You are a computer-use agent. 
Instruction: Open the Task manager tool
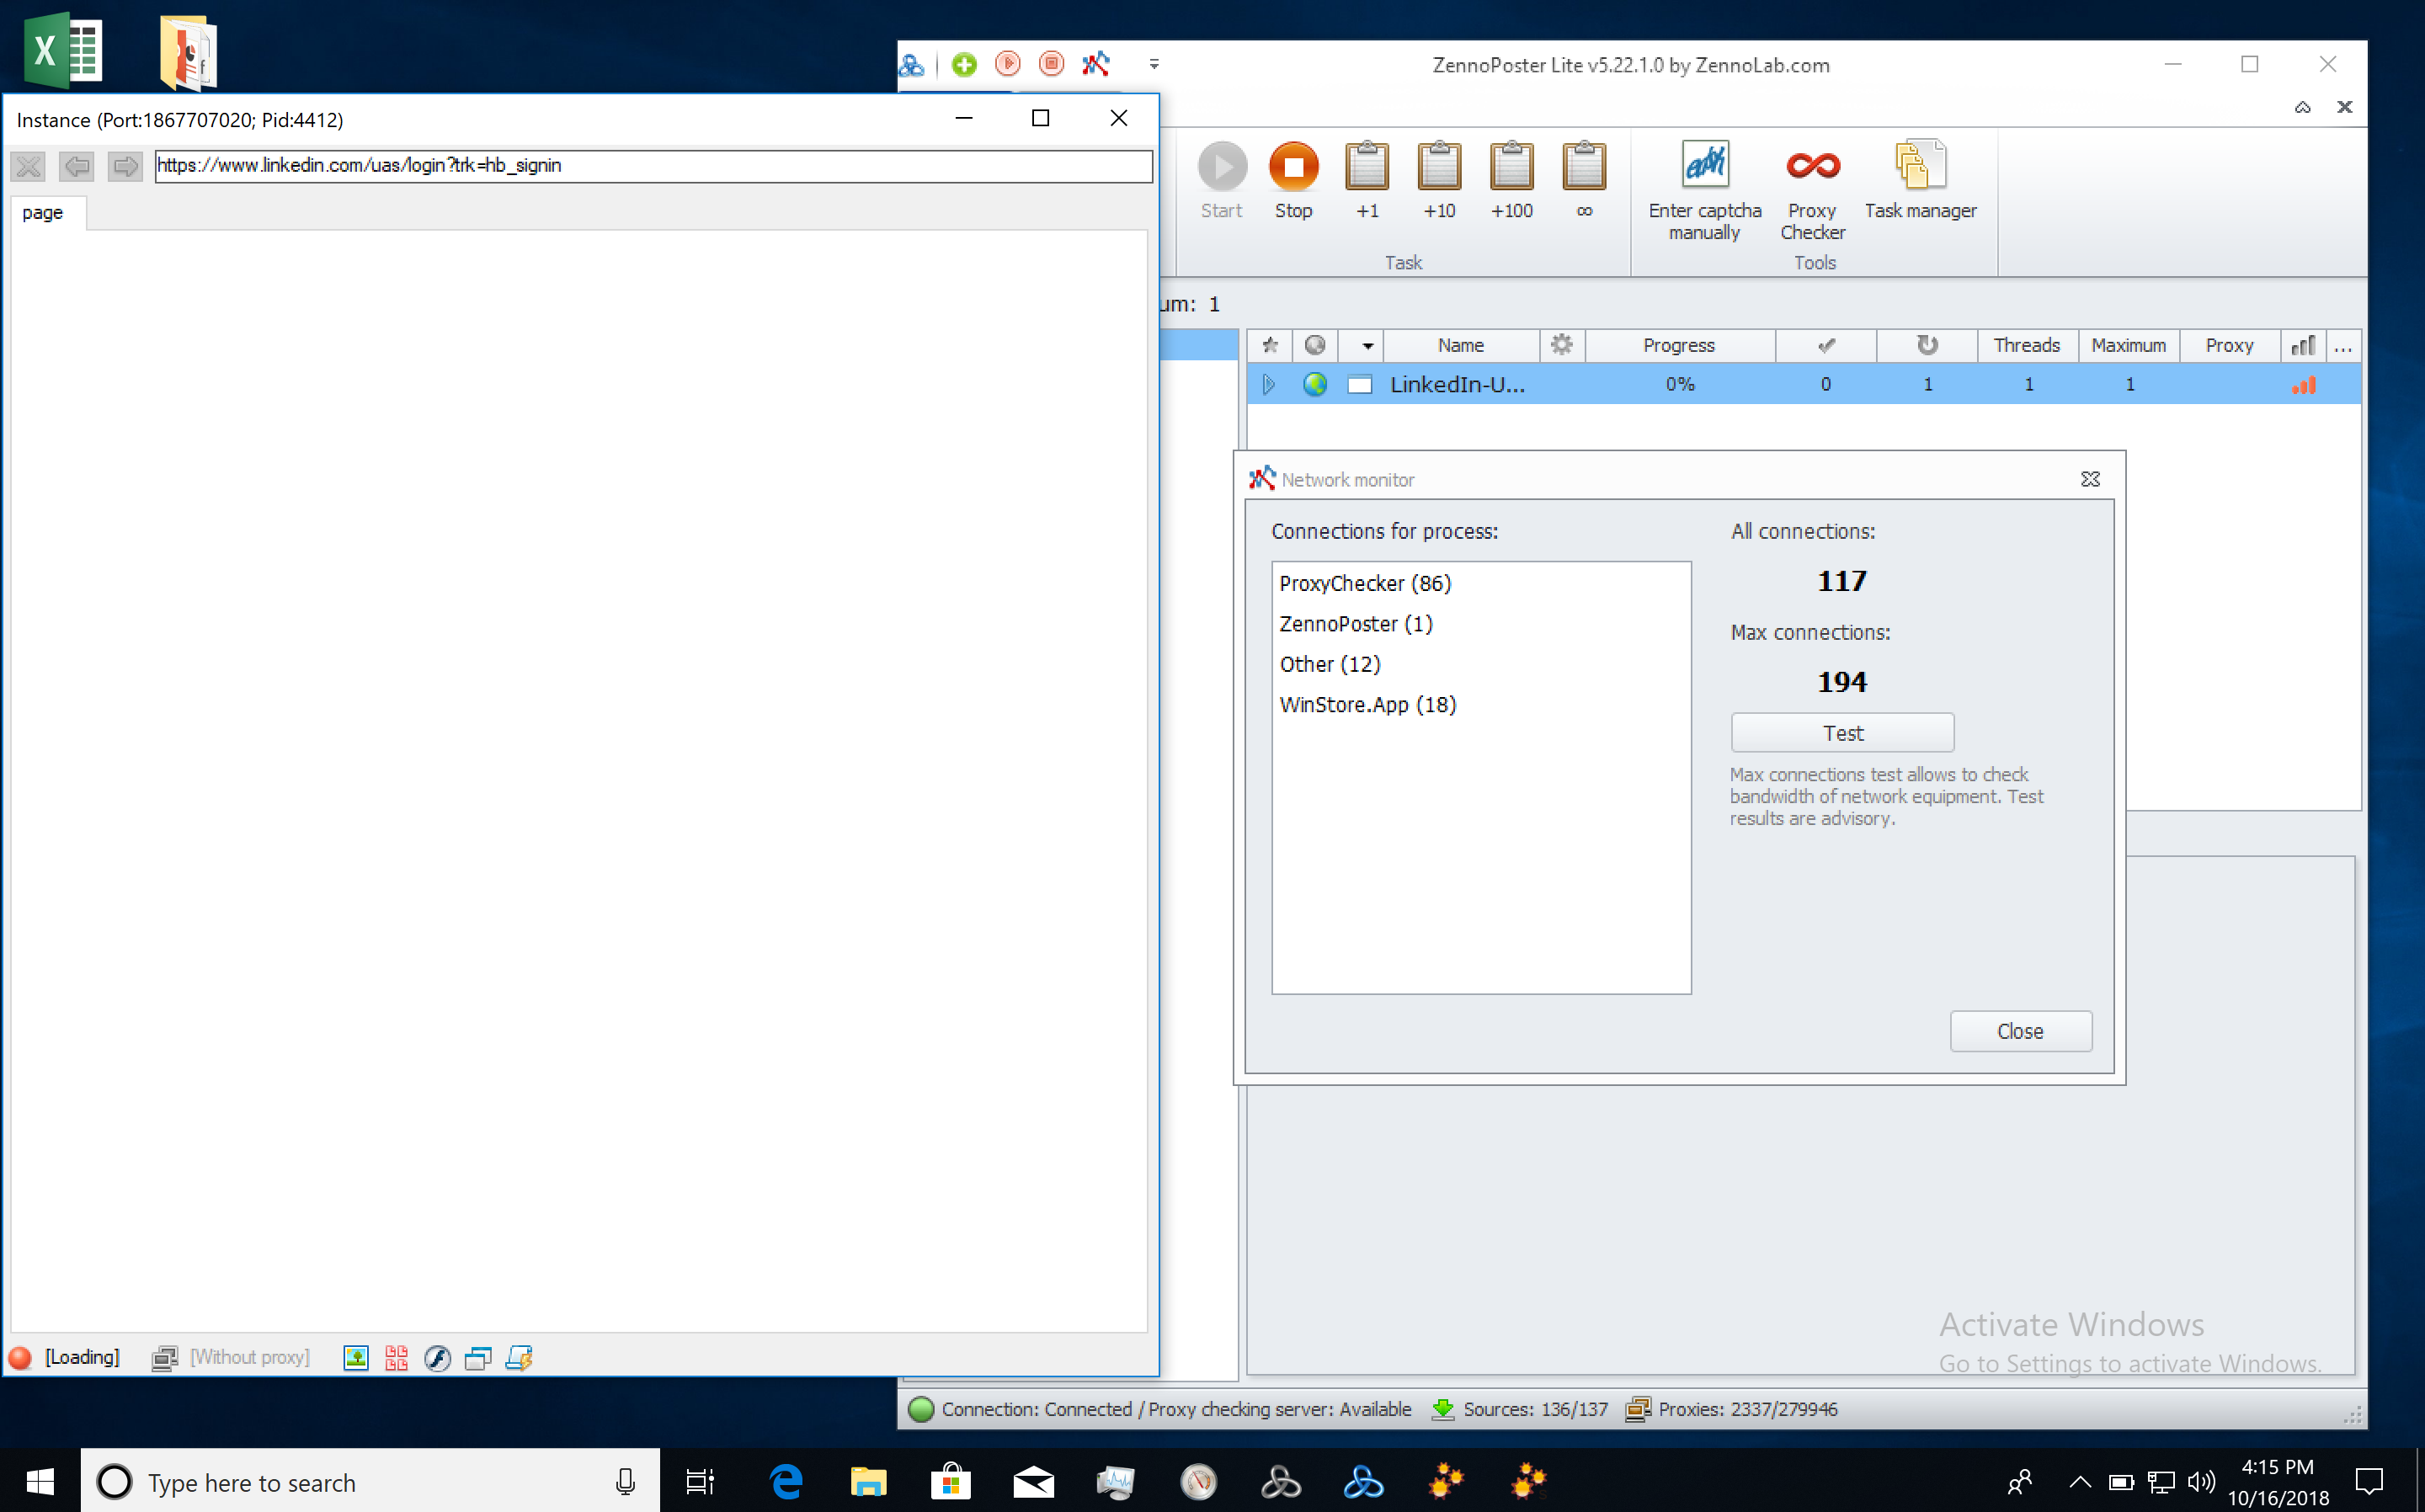[x=1920, y=180]
